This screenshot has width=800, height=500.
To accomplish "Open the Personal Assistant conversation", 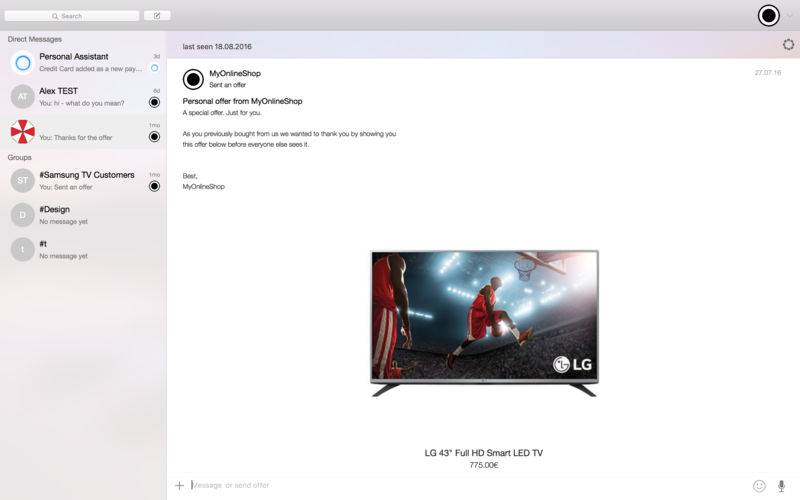I will 83,63.
